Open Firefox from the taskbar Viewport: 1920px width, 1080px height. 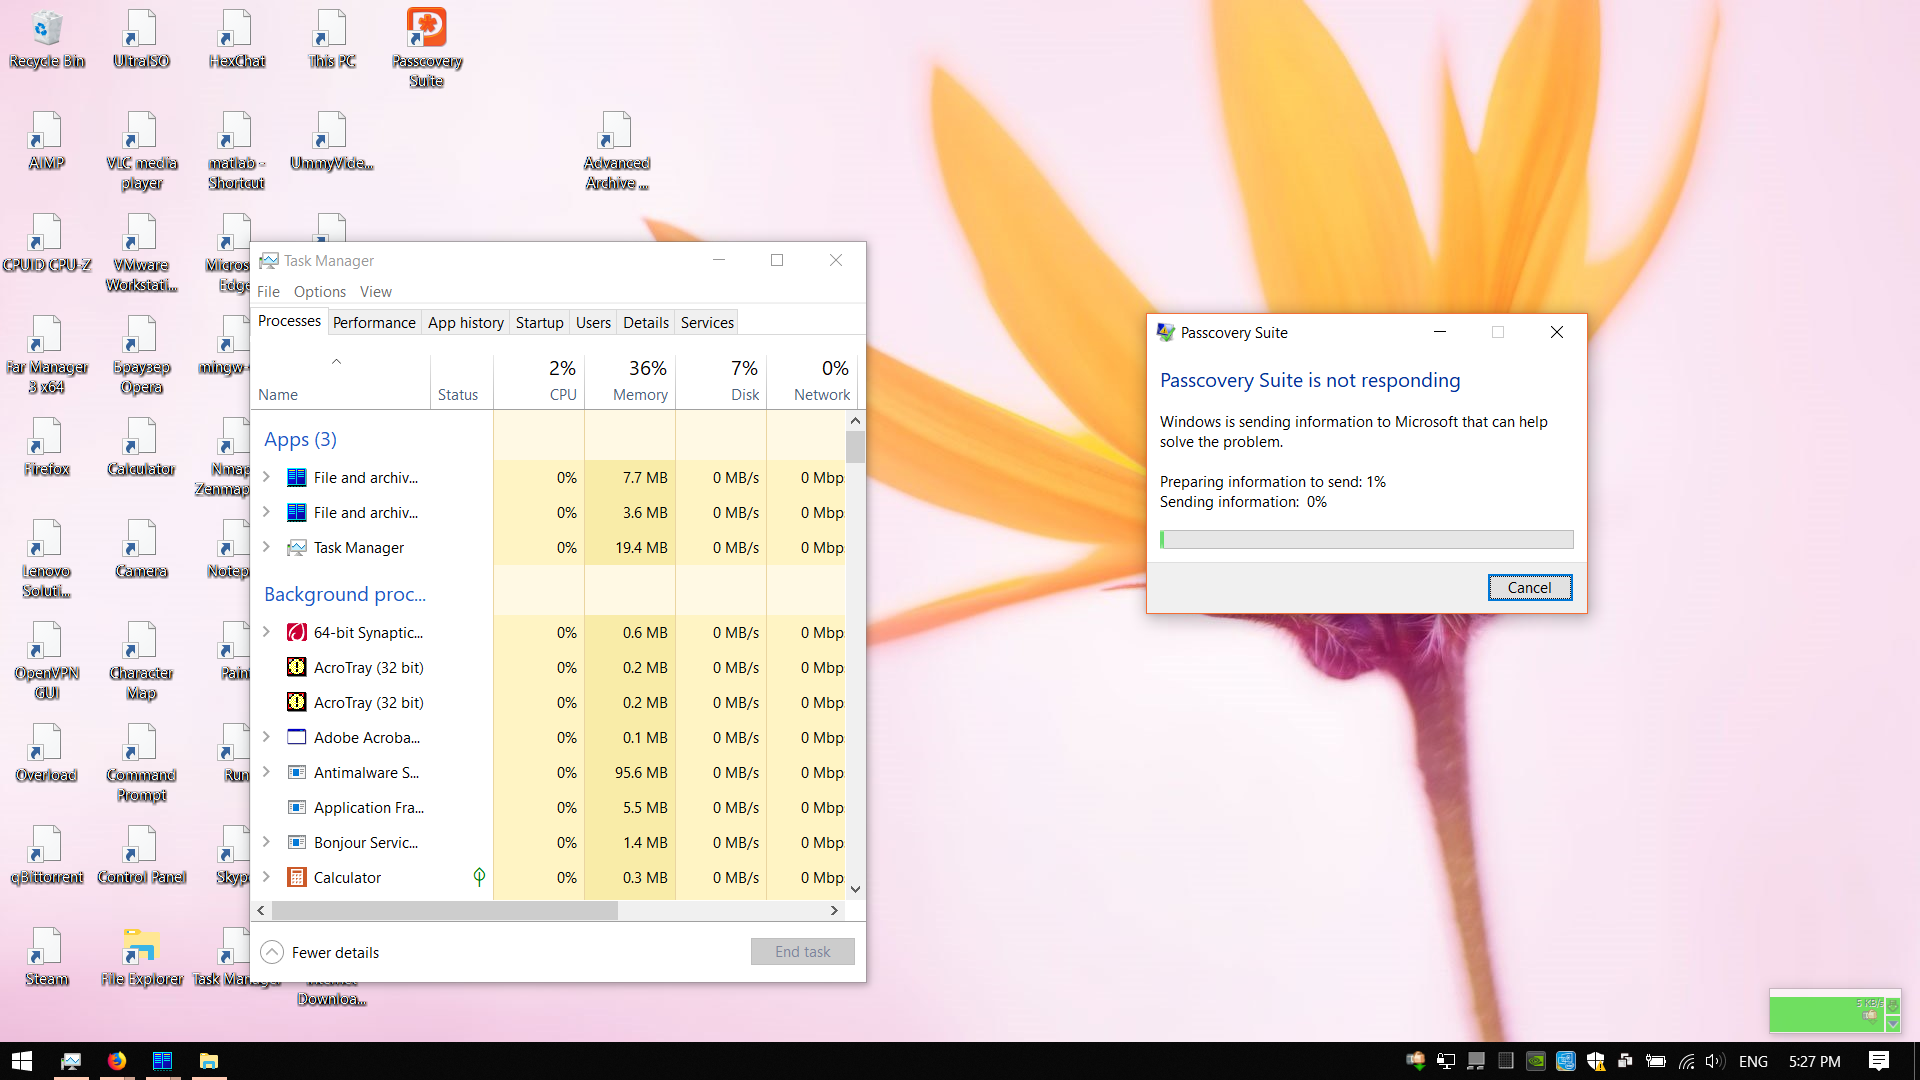click(x=117, y=1061)
